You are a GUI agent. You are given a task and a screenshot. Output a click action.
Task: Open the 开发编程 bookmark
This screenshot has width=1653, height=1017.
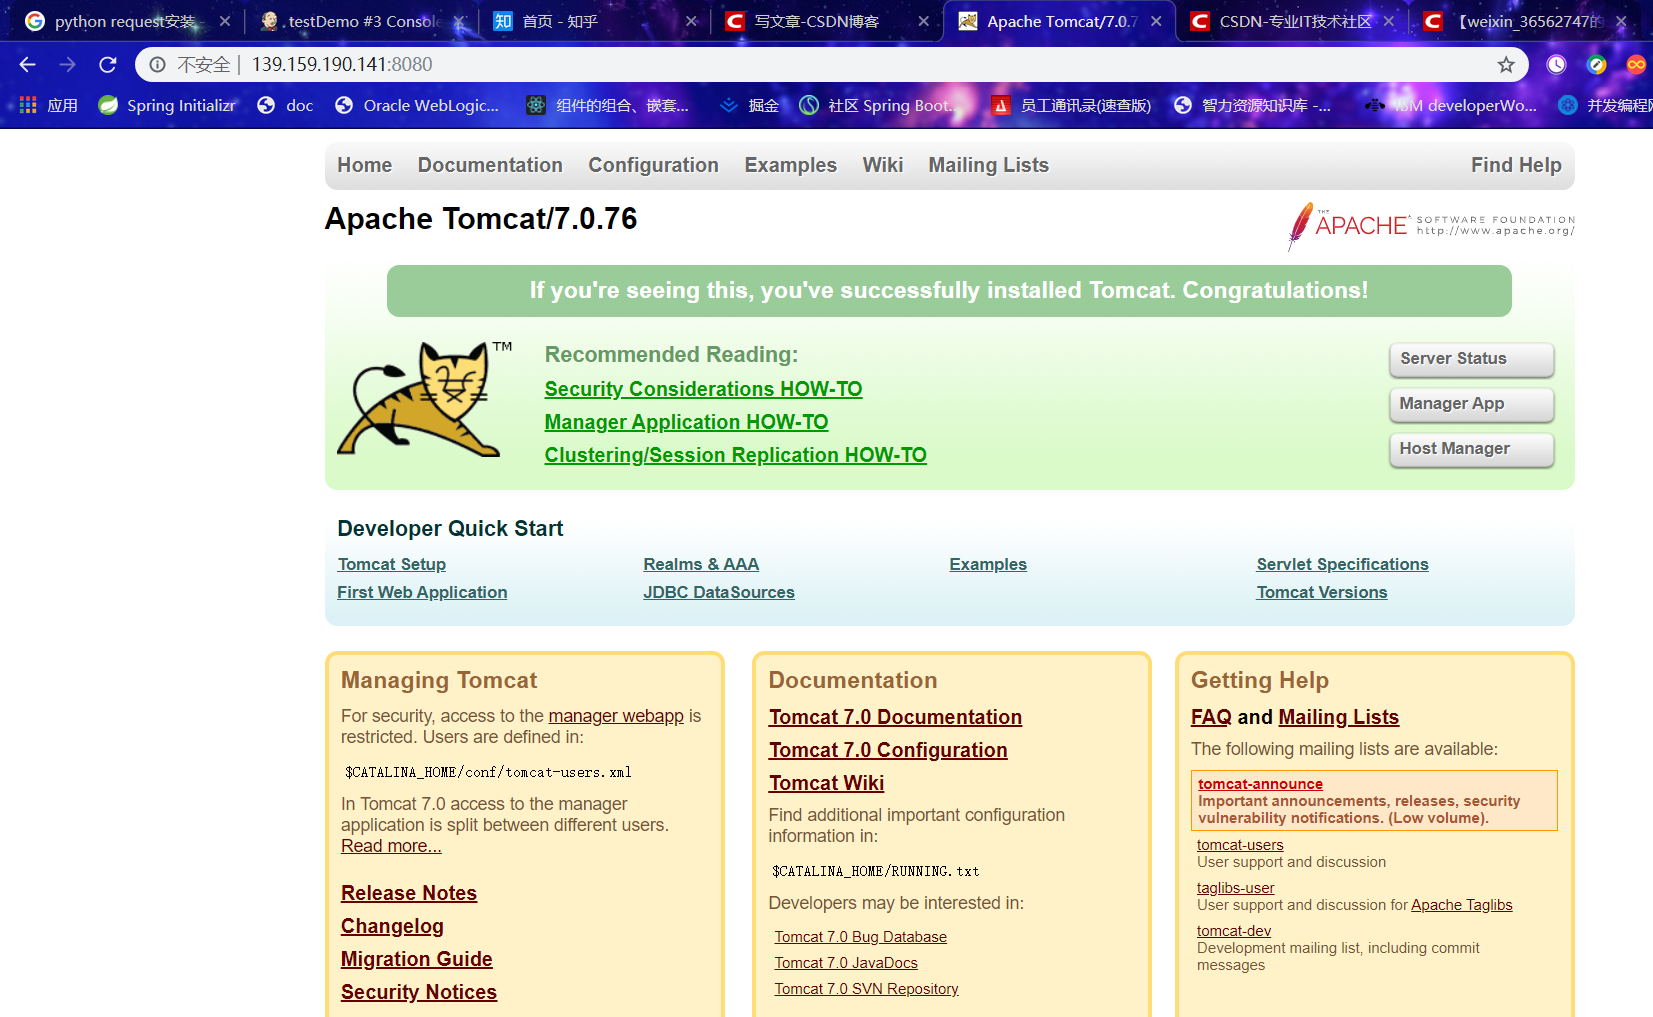pos(1606,105)
